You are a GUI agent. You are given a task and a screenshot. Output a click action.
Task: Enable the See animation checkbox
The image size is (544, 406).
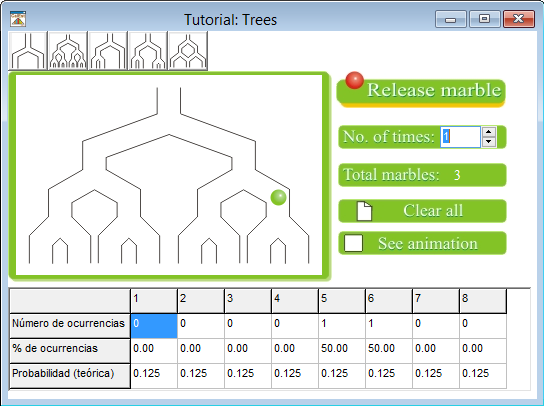[353, 243]
